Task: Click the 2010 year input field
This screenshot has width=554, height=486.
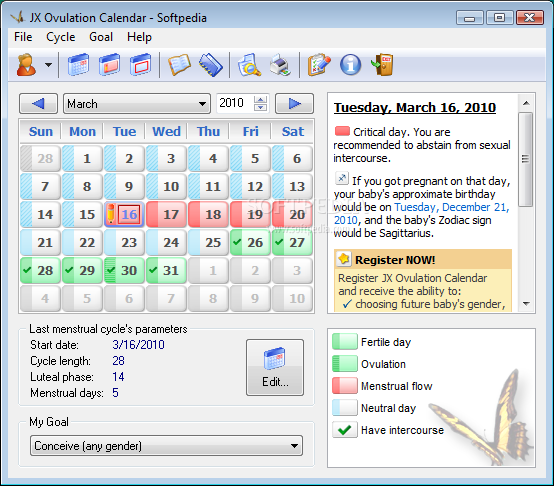Action: click(x=235, y=103)
